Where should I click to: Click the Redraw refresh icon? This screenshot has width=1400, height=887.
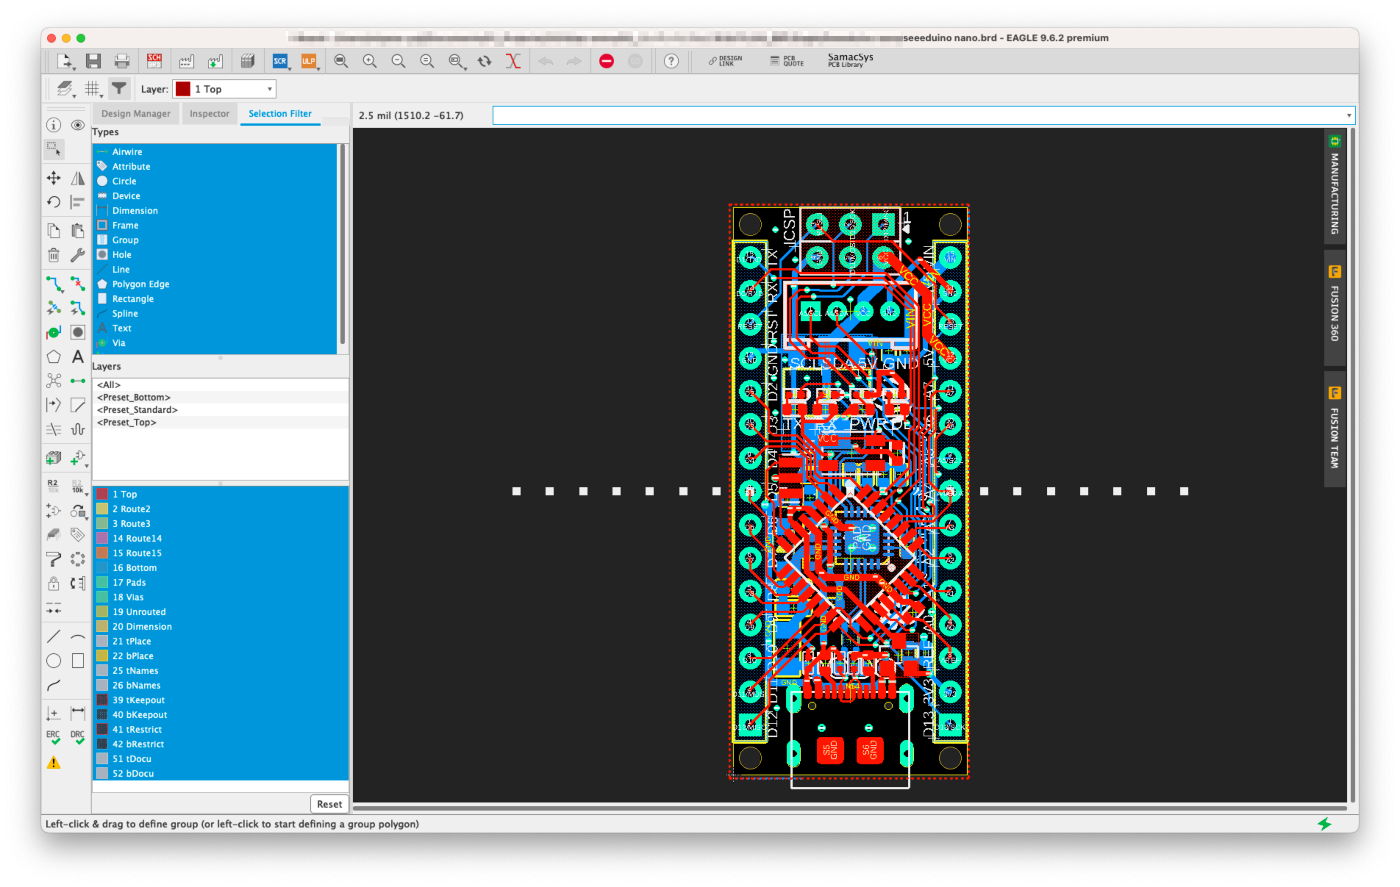point(484,61)
